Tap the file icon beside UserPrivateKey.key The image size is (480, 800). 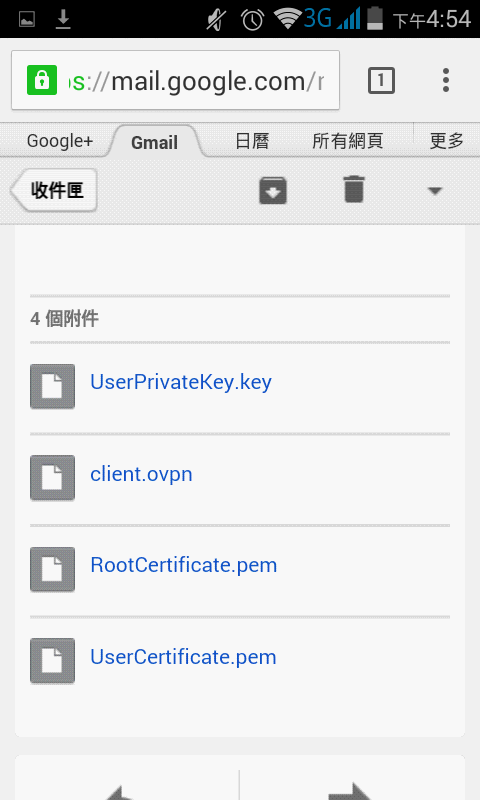click(53, 386)
